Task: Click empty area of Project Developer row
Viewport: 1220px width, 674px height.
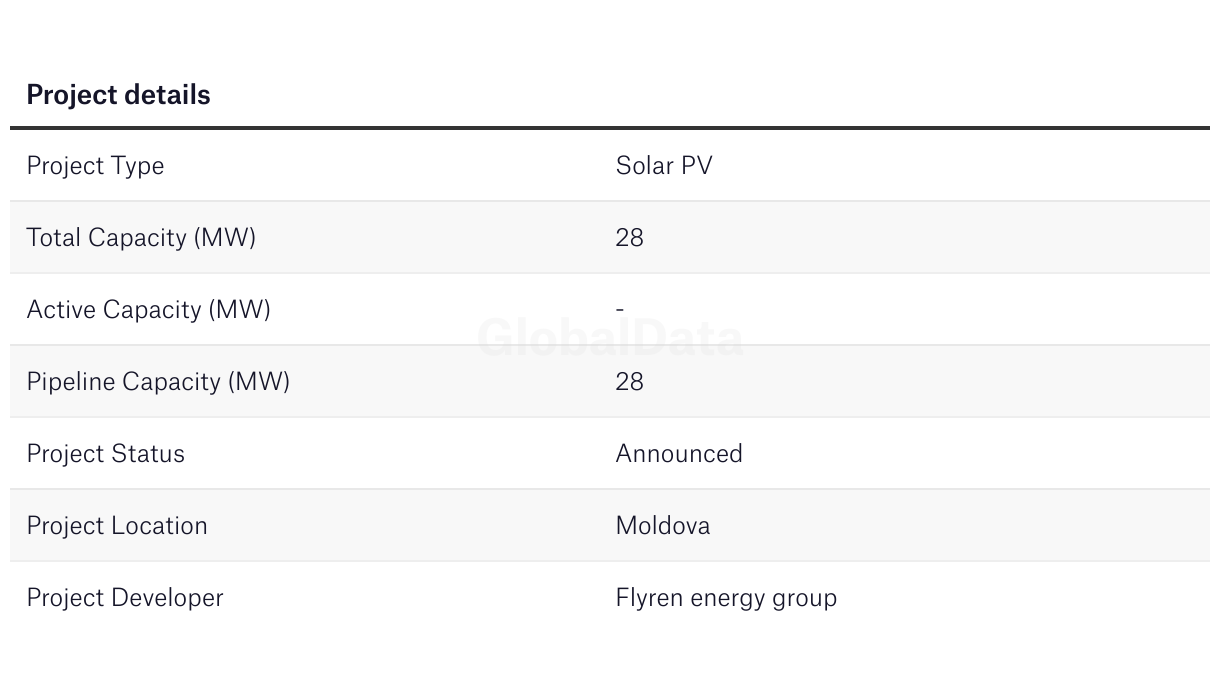Action: (x=1000, y=598)
